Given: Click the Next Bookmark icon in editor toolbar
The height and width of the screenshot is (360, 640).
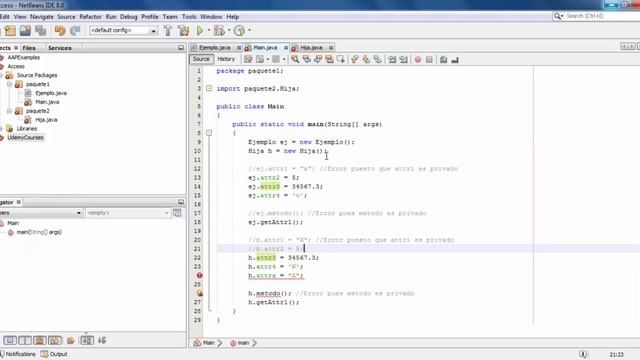Looking at the screenshot, I should pyautogui.click(x=366, y=60).
